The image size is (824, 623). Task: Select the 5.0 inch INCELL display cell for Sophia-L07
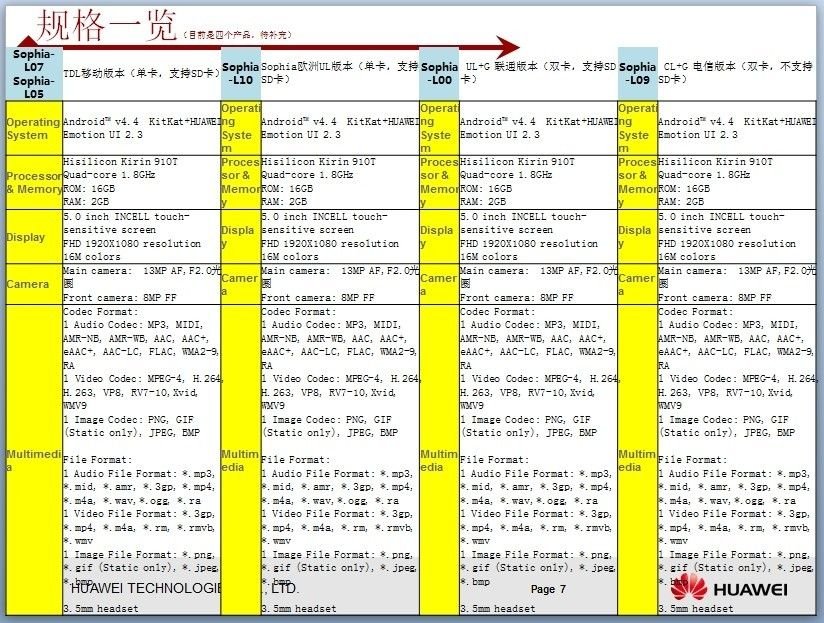click(141, 237)
